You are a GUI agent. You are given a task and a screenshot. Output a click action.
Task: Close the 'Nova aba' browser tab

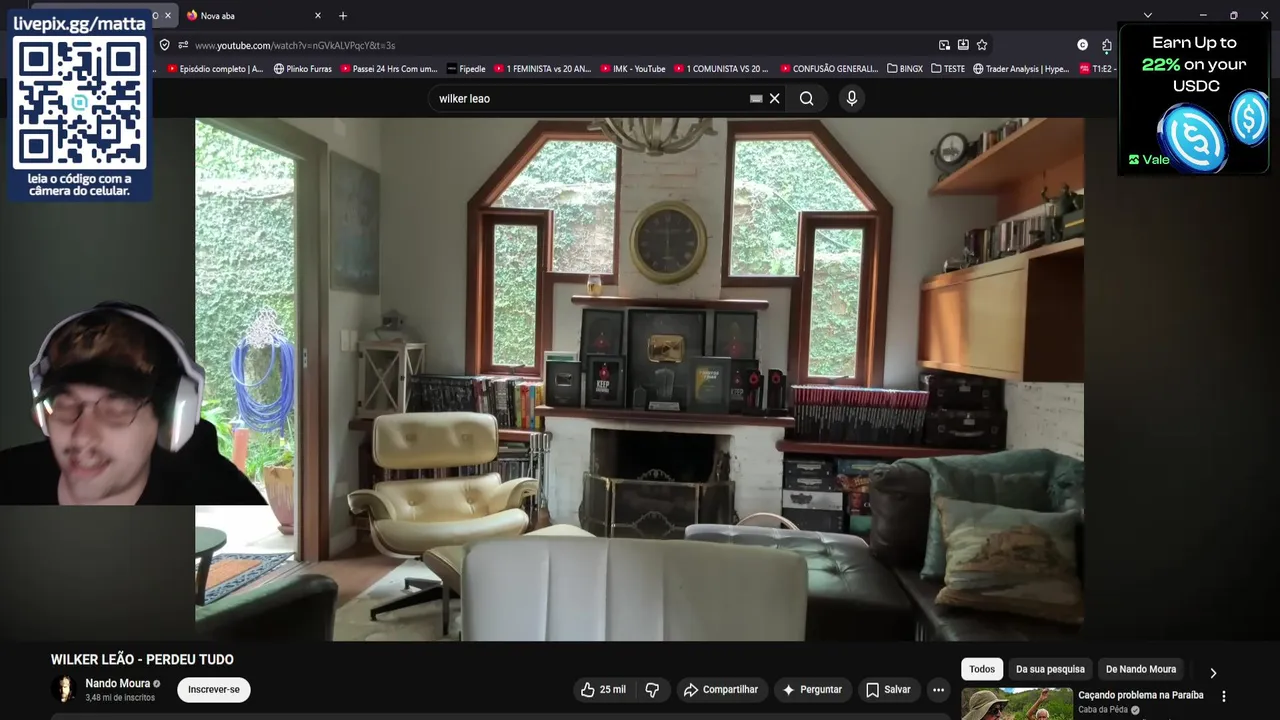(x=318, y=16)
